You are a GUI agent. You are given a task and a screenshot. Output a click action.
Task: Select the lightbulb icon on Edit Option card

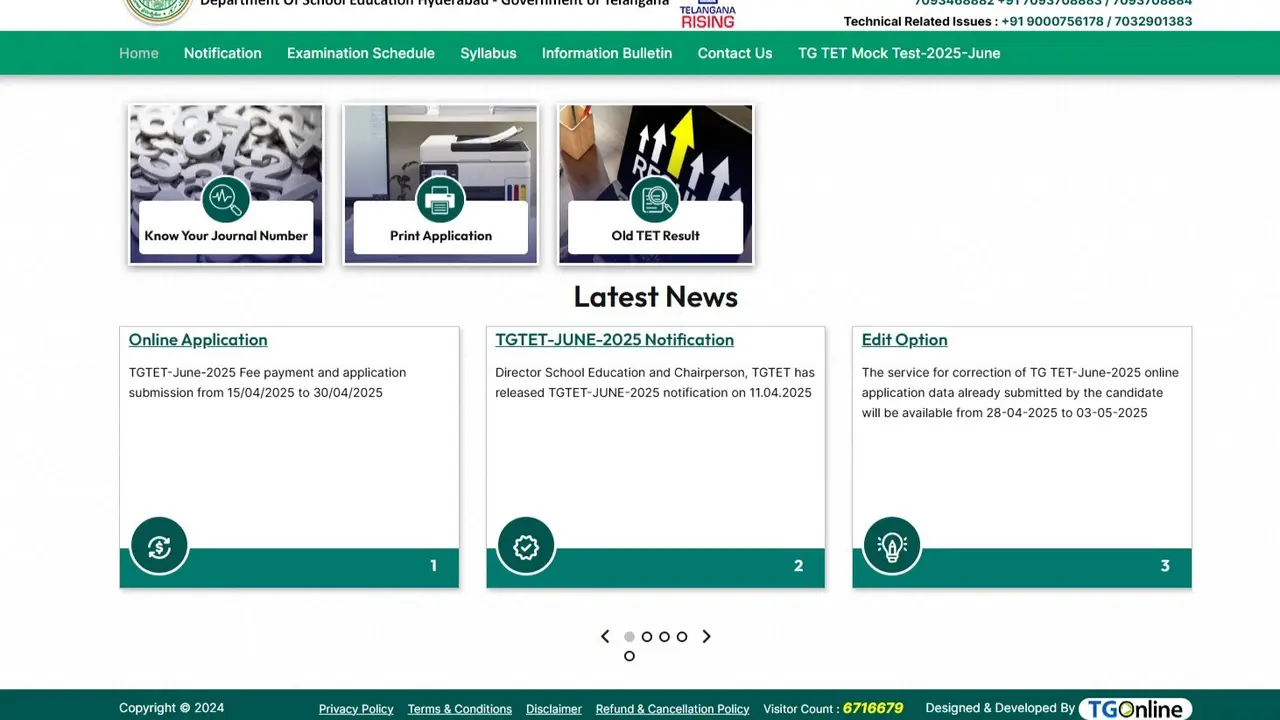point(892,546)
